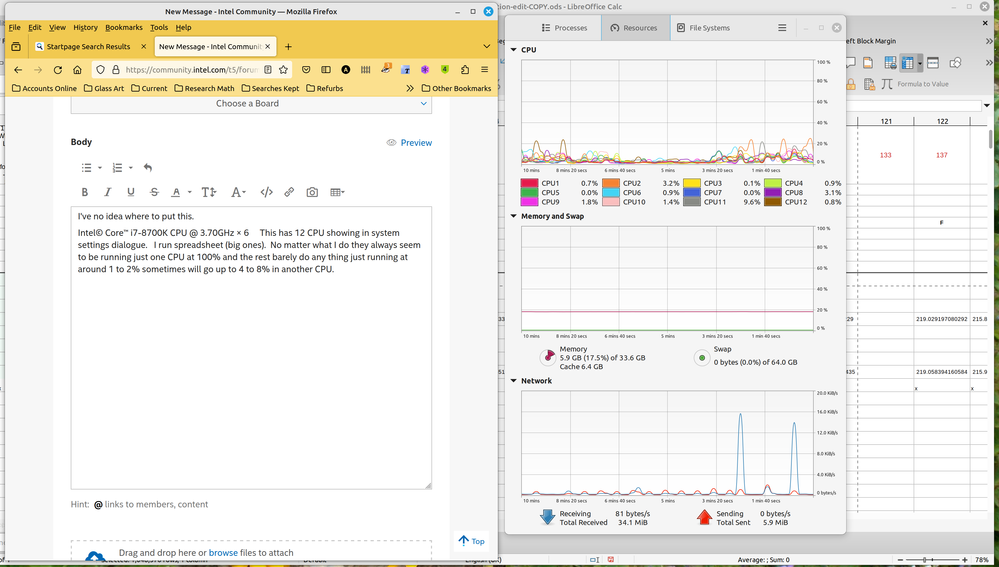Open the font family dropdown
Viewport: 999px width, 567px height.
click(x=238, y=192)
